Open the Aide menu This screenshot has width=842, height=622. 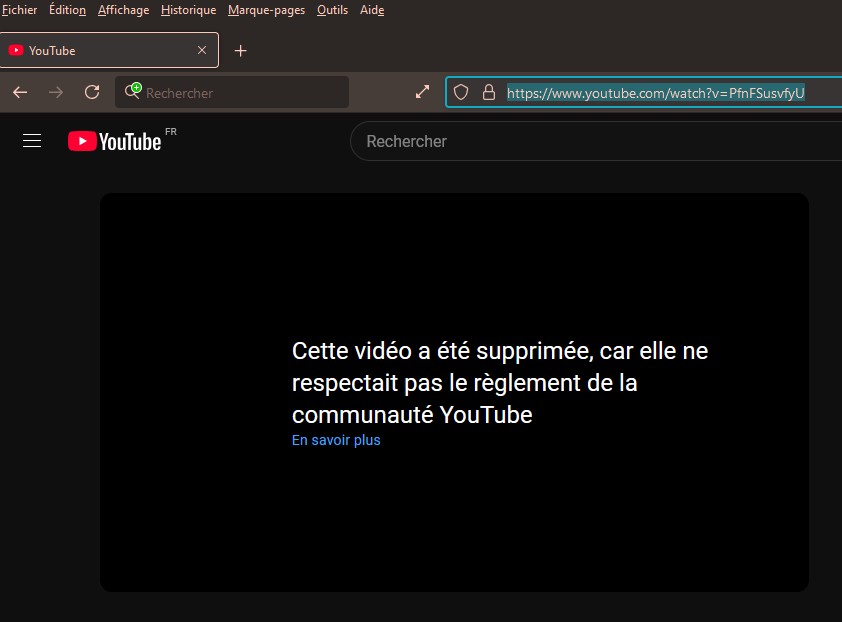(x=372, y=10)
